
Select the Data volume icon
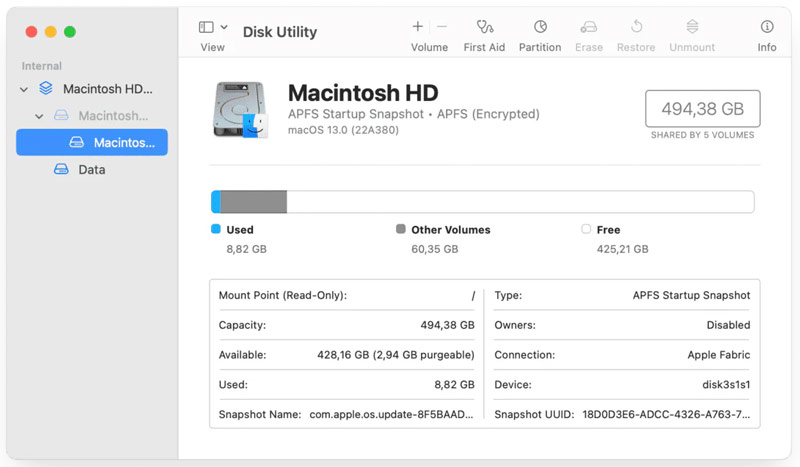pyautogui.click(x=61, y=169)
